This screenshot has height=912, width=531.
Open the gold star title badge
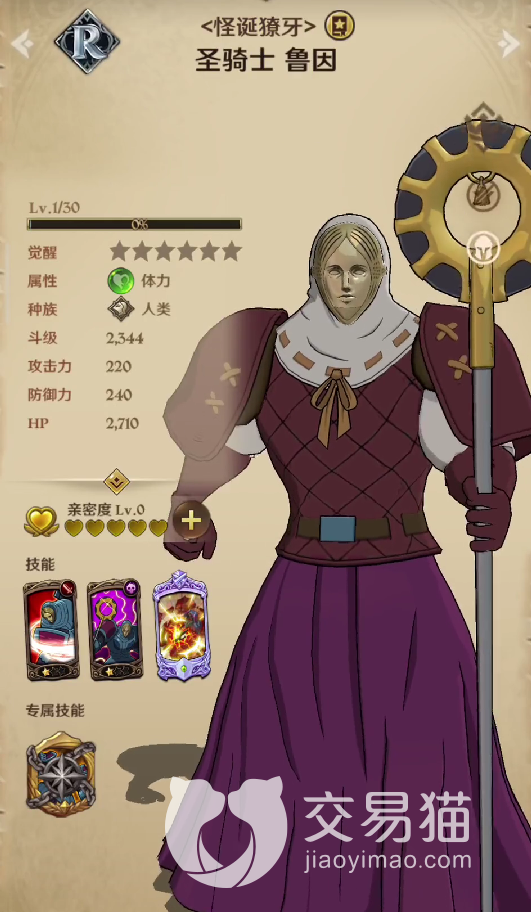click(x=340, y=26)
